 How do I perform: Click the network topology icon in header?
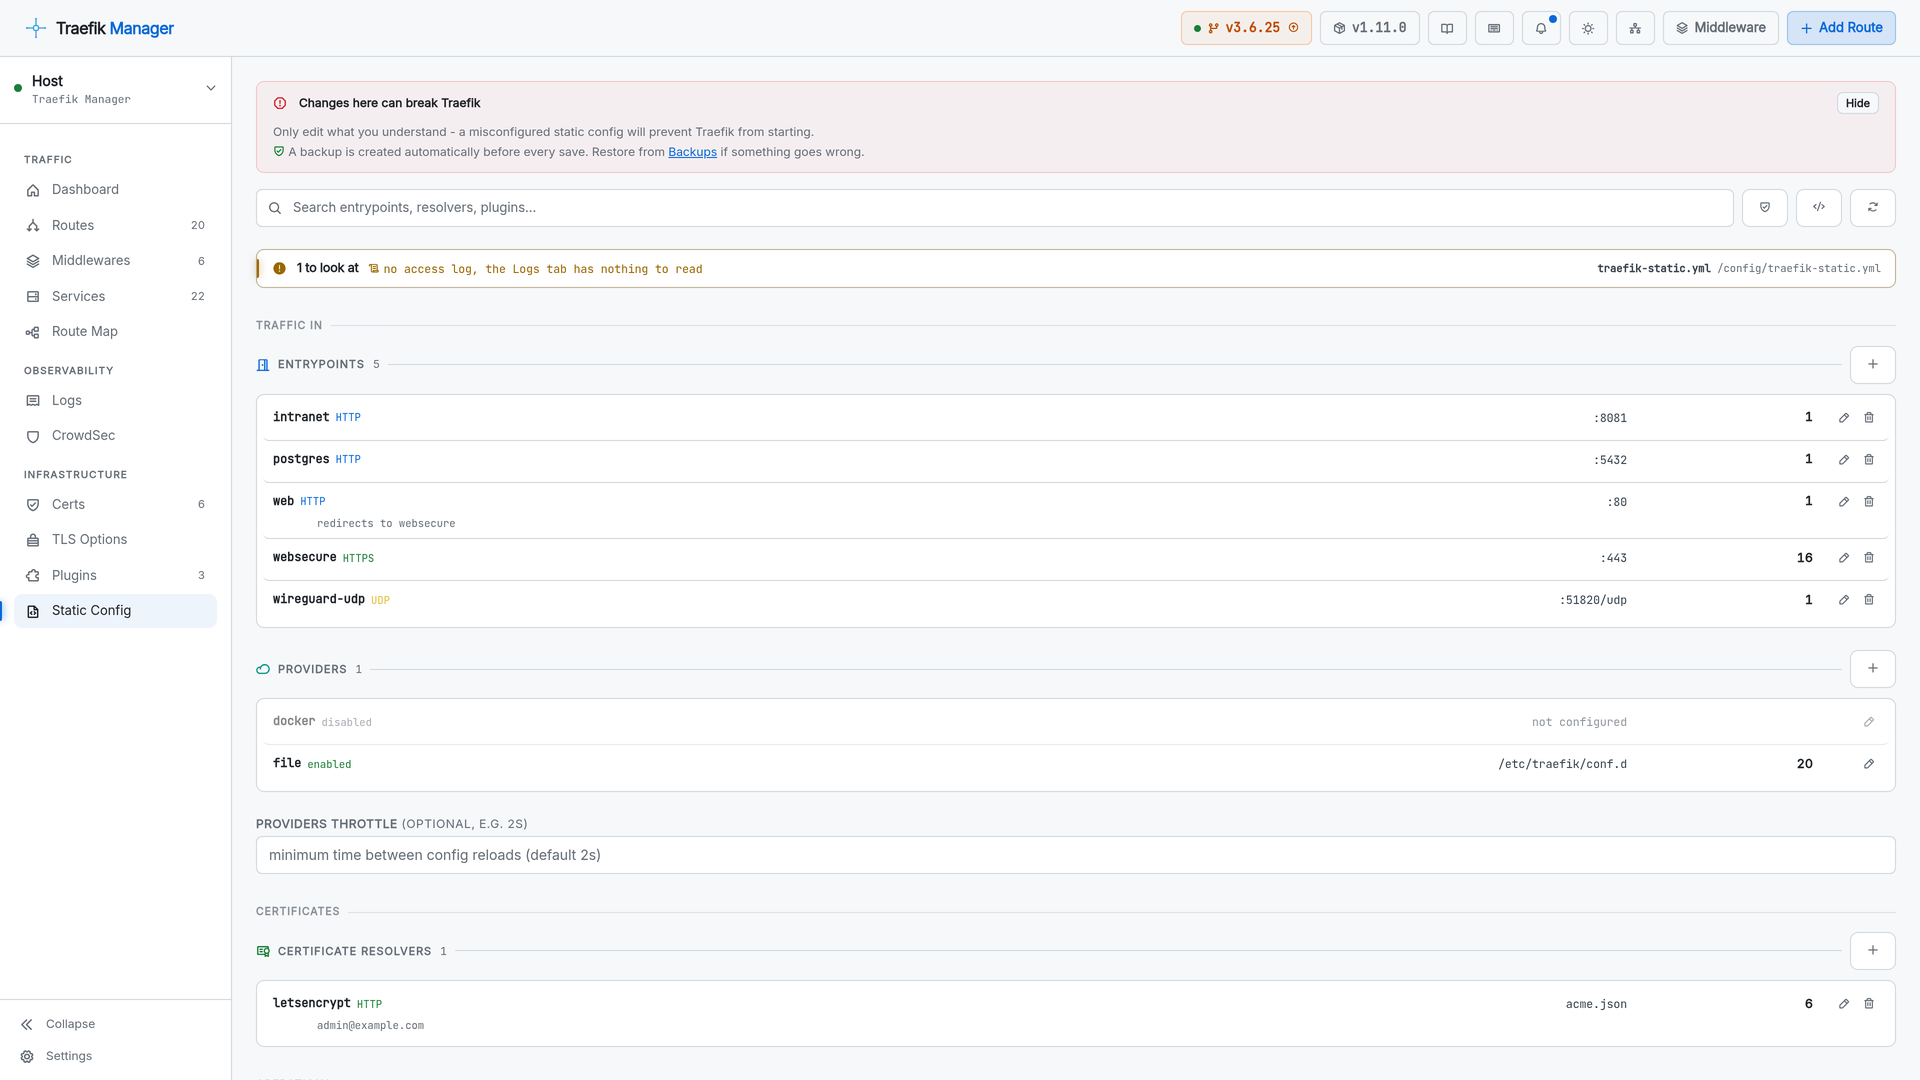[1635, 28]
